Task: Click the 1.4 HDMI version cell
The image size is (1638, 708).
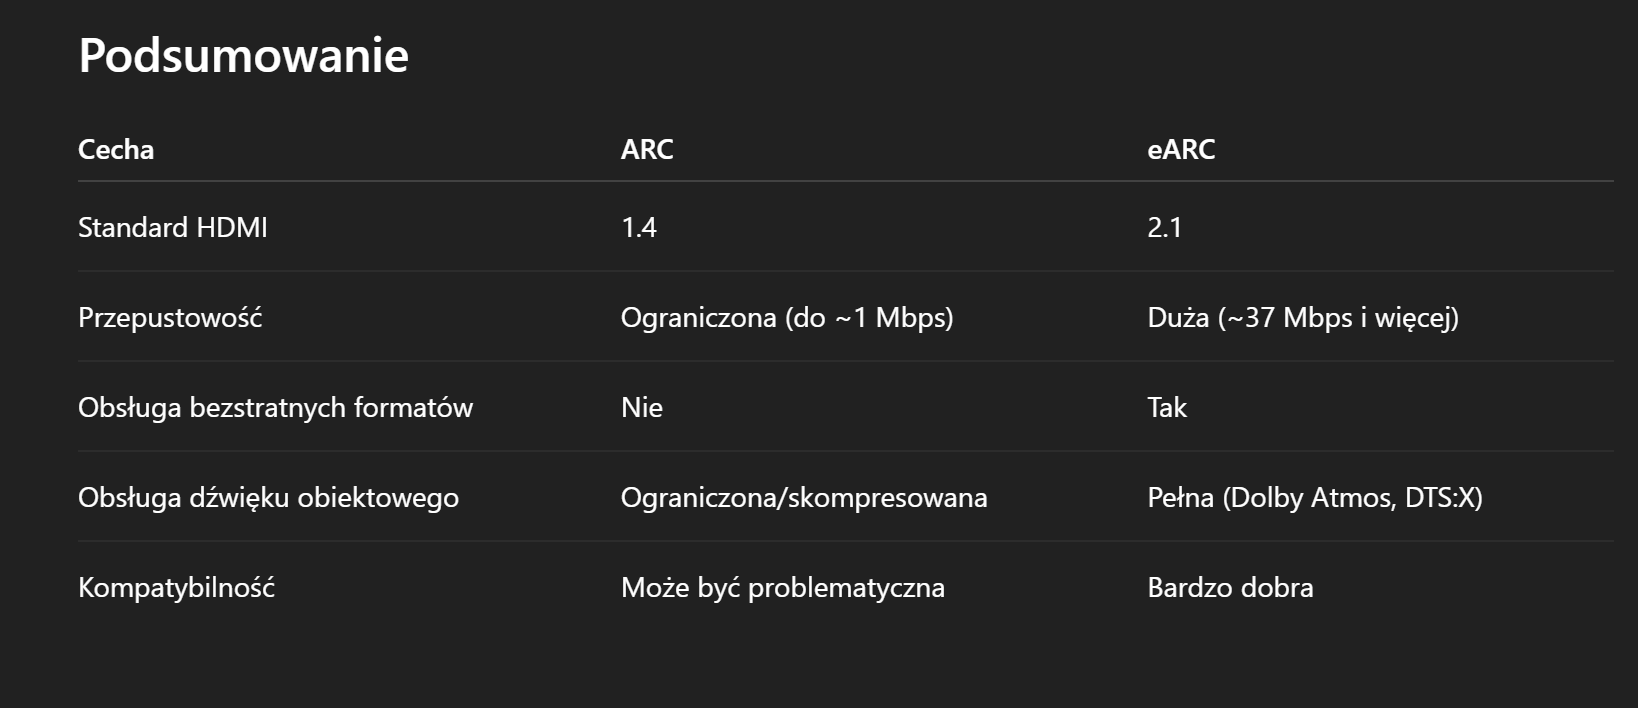Action: click(x=639, y=227)
